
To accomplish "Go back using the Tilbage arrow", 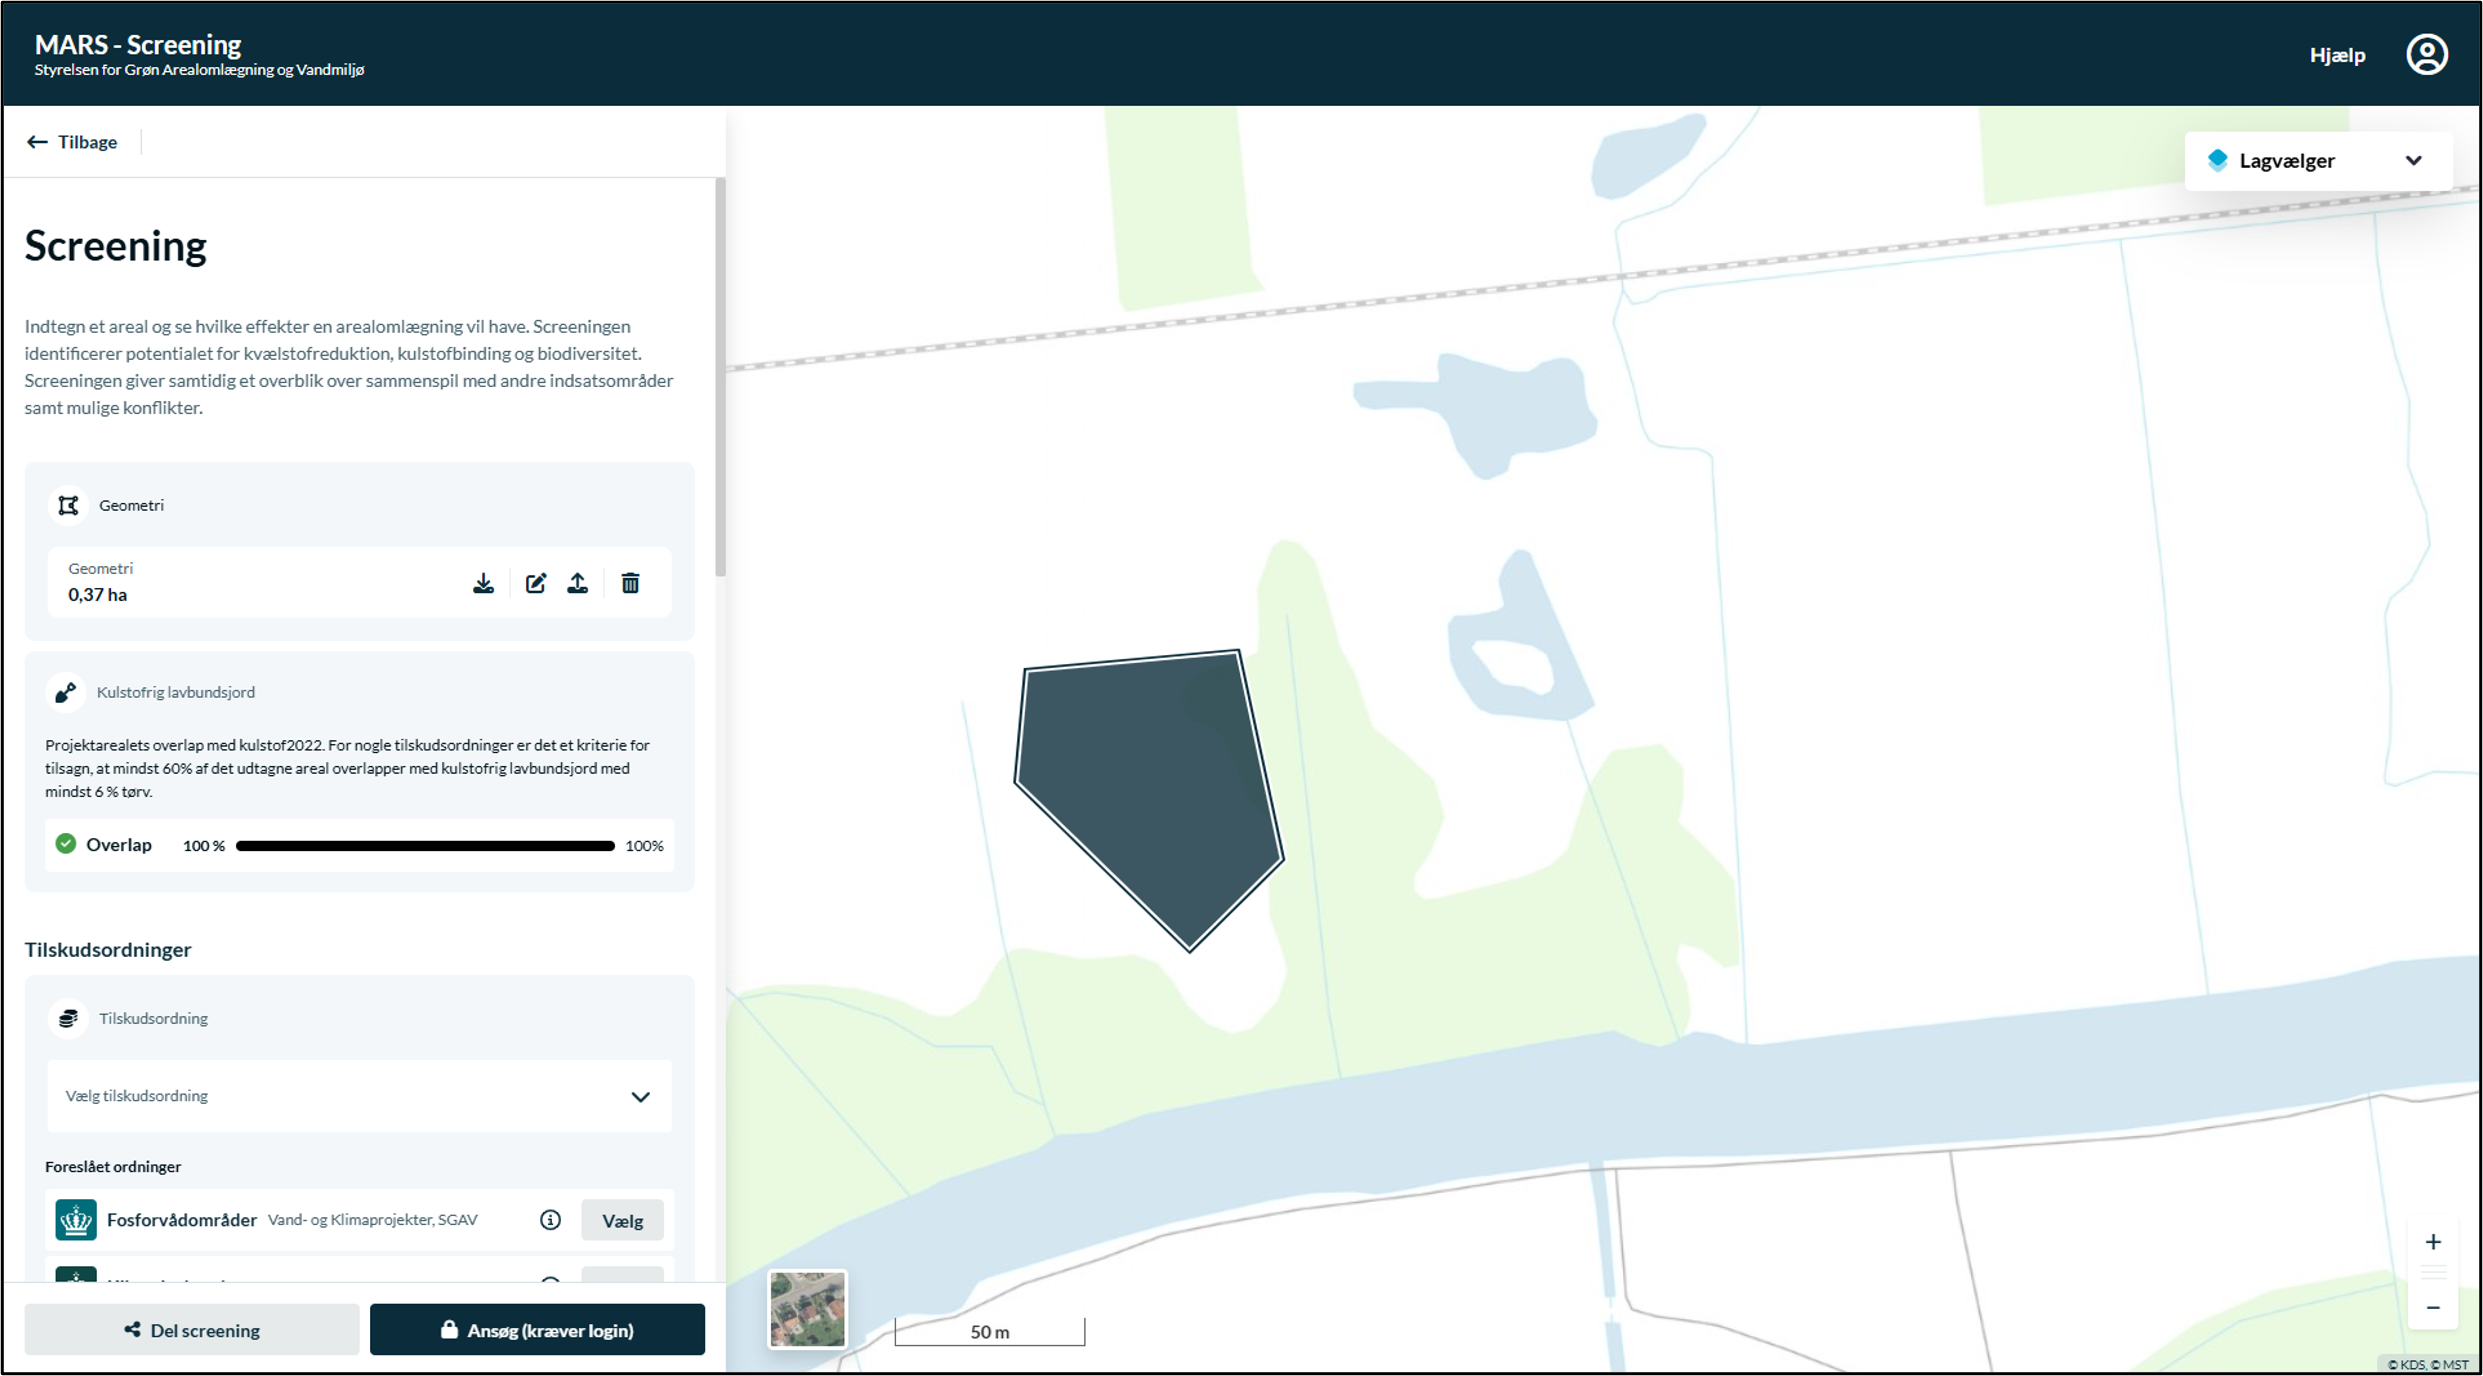I will [72, 142].
